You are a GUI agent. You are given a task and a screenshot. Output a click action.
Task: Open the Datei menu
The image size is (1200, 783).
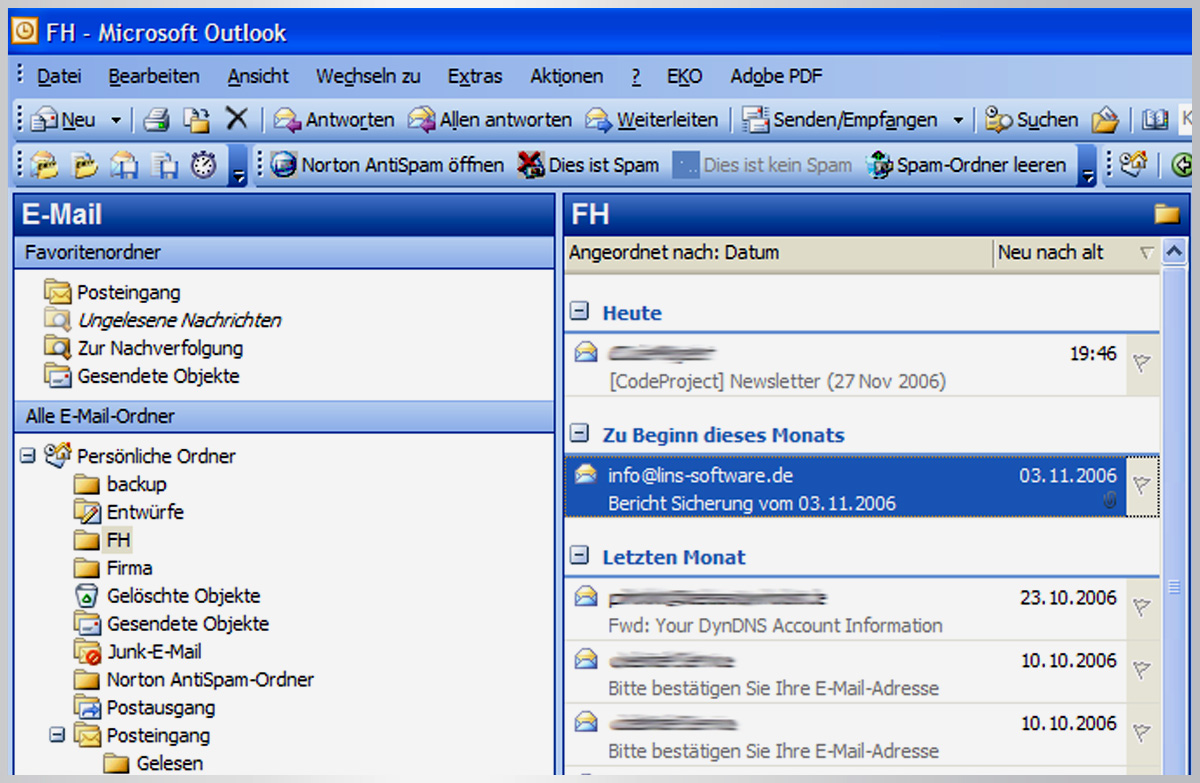[59, 76]
